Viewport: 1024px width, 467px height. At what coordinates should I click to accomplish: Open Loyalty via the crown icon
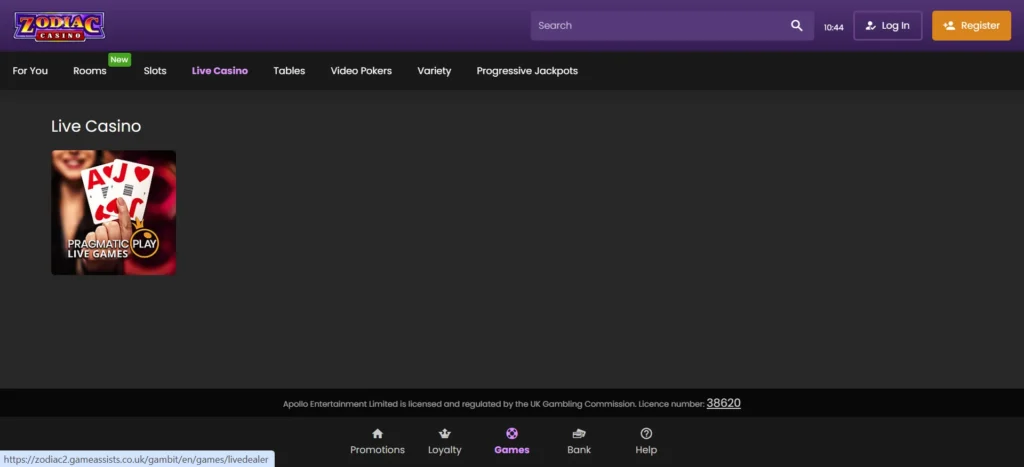445,434
